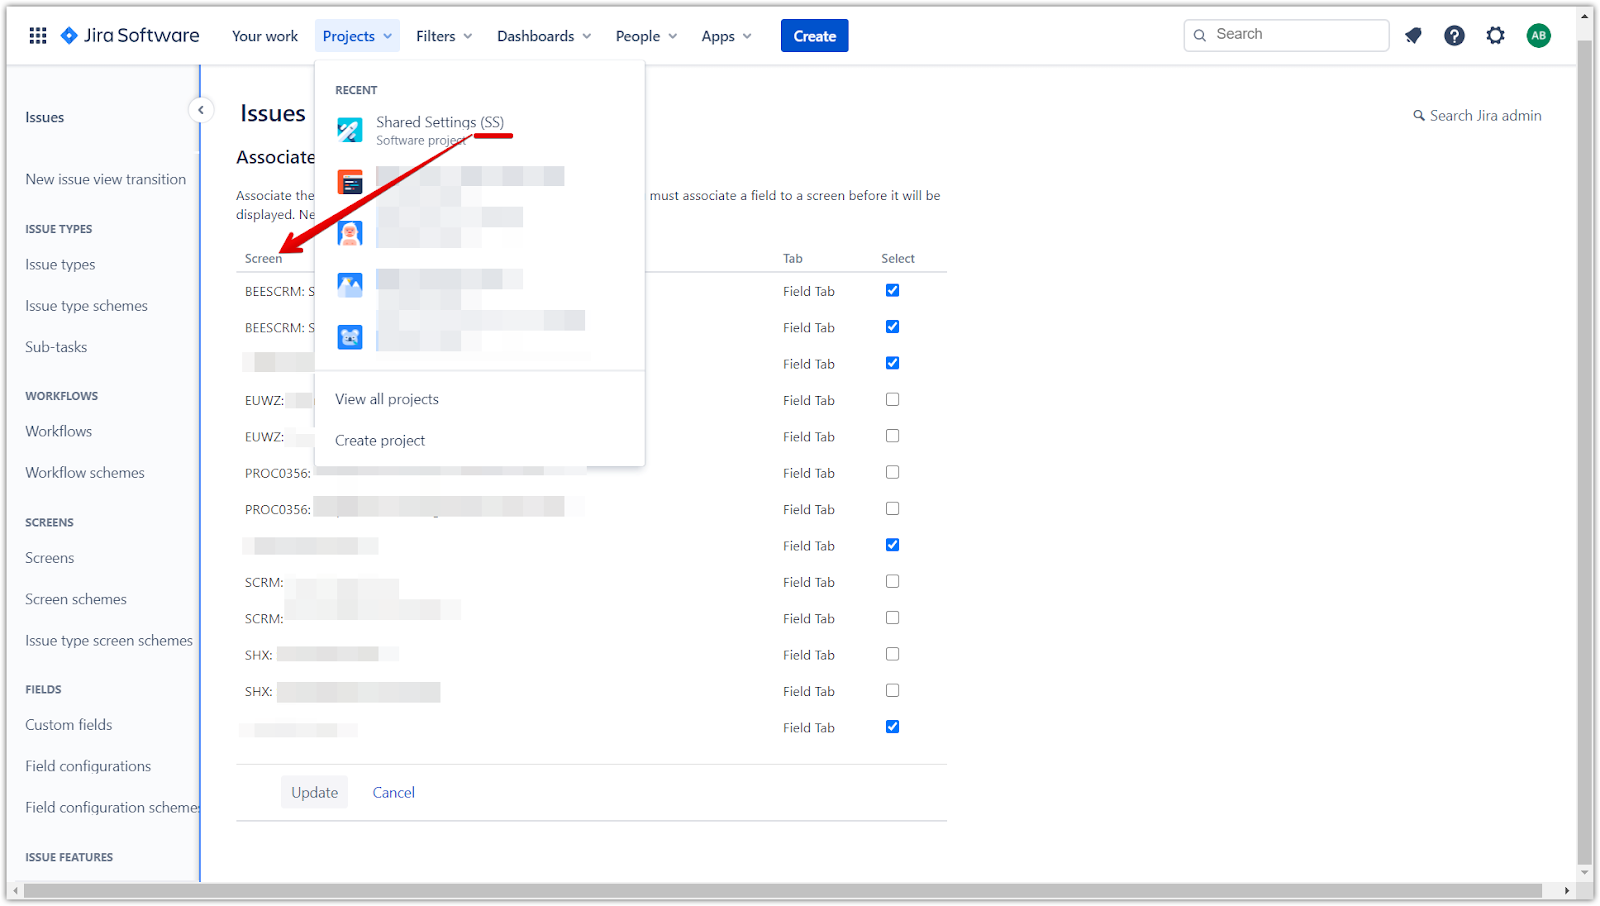Open the notifications bell icon
Viewport: 1600px width, 906px height.
coord(1413,36)
